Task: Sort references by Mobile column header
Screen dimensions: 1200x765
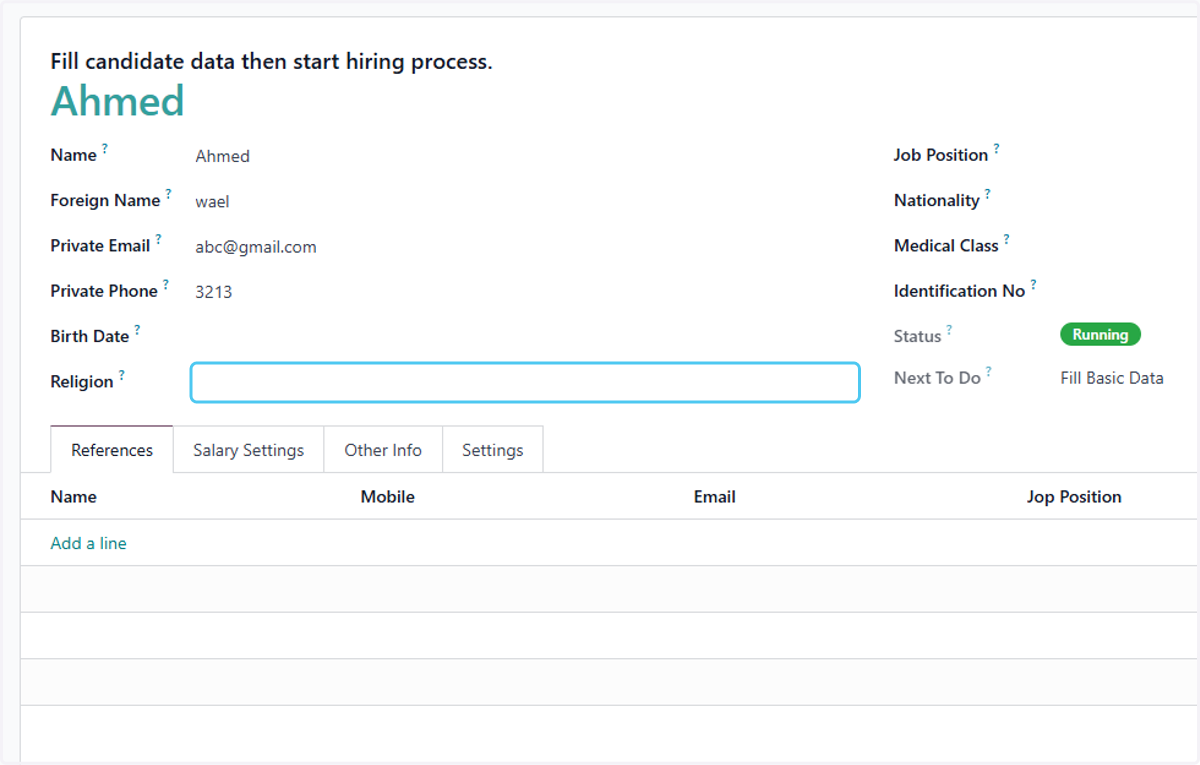Action: coord(388,496)
